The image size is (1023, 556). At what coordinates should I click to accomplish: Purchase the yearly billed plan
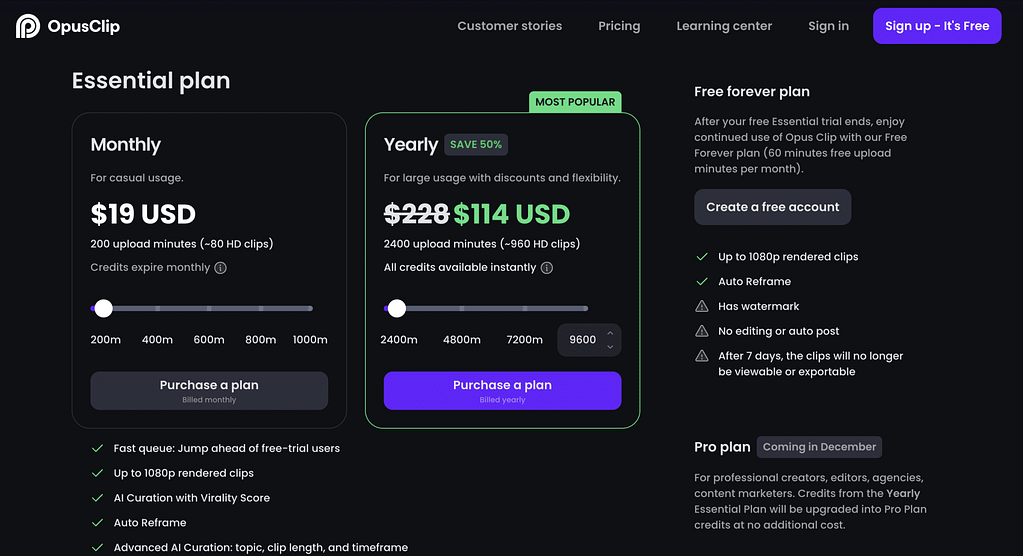[502, 391]
